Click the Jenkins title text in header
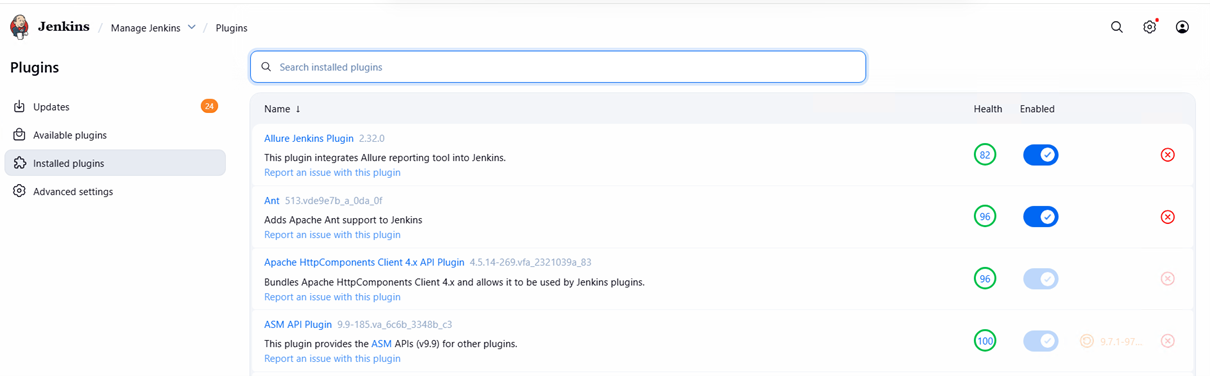Screen dimensions: 1210x376 click(63, 27)
